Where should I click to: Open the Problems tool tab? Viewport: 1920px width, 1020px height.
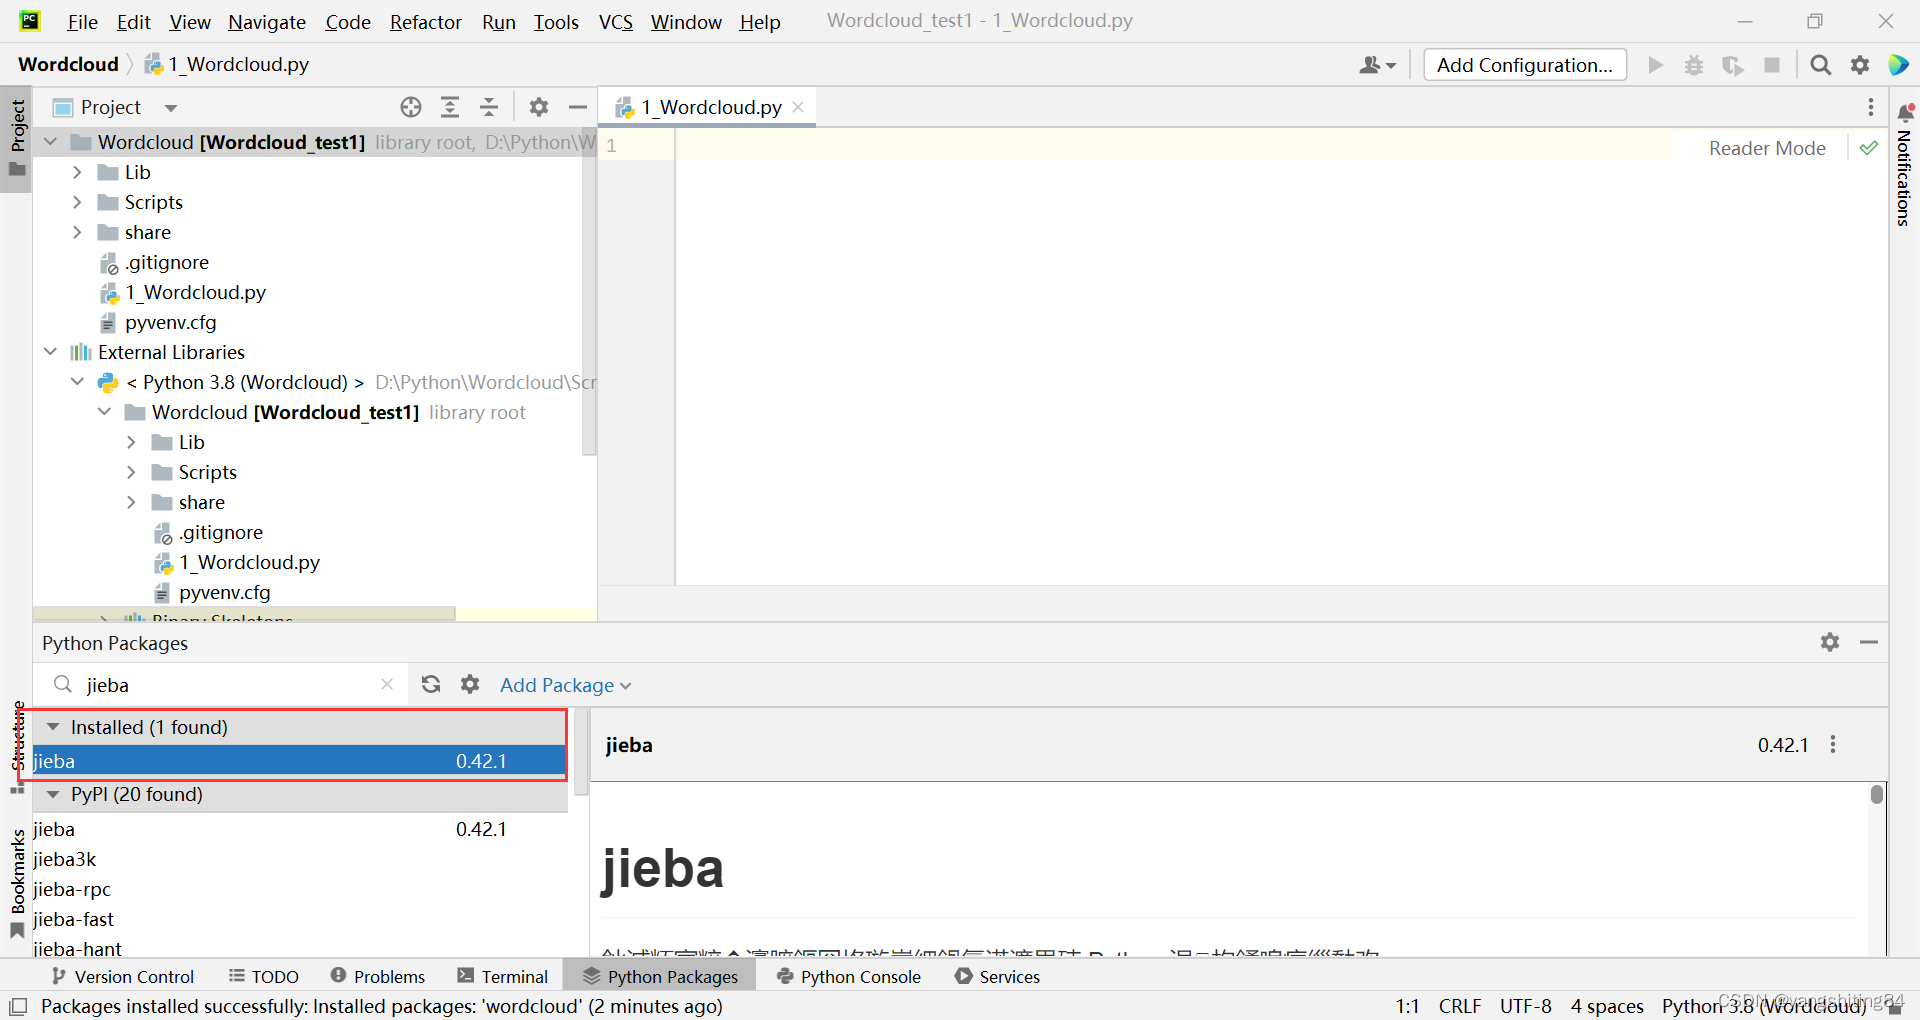coord(377,976)
